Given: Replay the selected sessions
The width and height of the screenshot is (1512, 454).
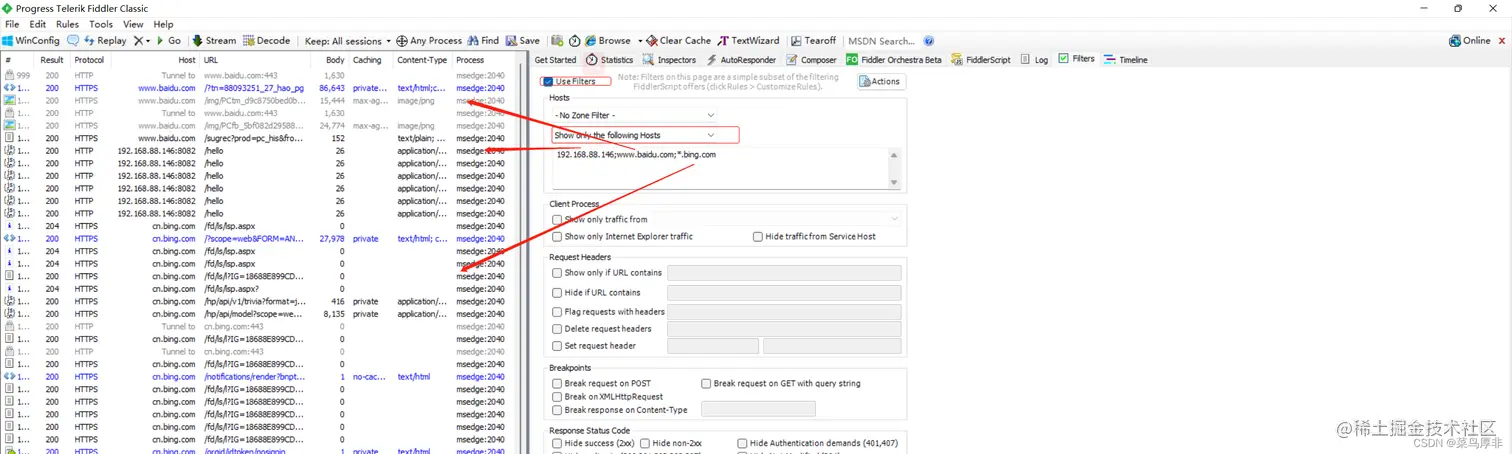Looking at the screenshot, I should click(x=105, y=41).
